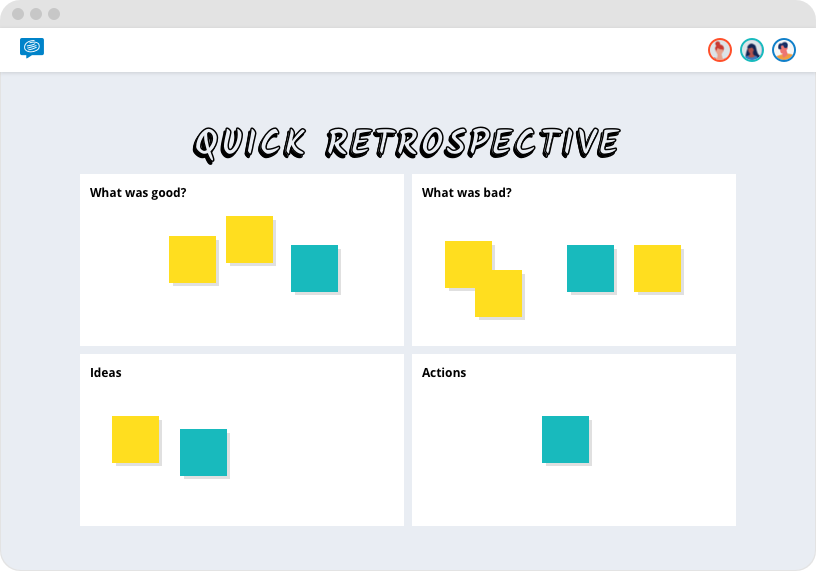Image resolution: width=816 pixels, height=571 pixels.
Task: Select the What was bad? heading
Action: (466, 193)
